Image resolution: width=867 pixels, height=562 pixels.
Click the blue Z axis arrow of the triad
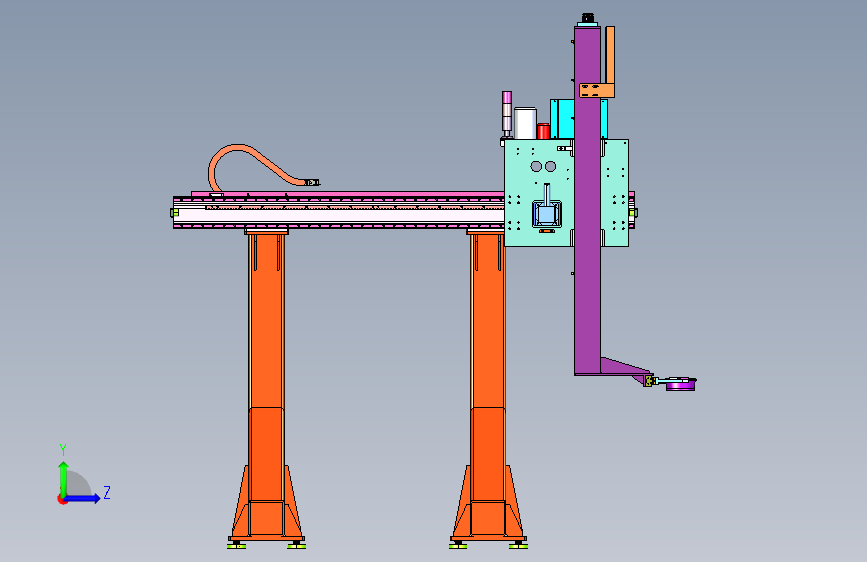[83, 498]
